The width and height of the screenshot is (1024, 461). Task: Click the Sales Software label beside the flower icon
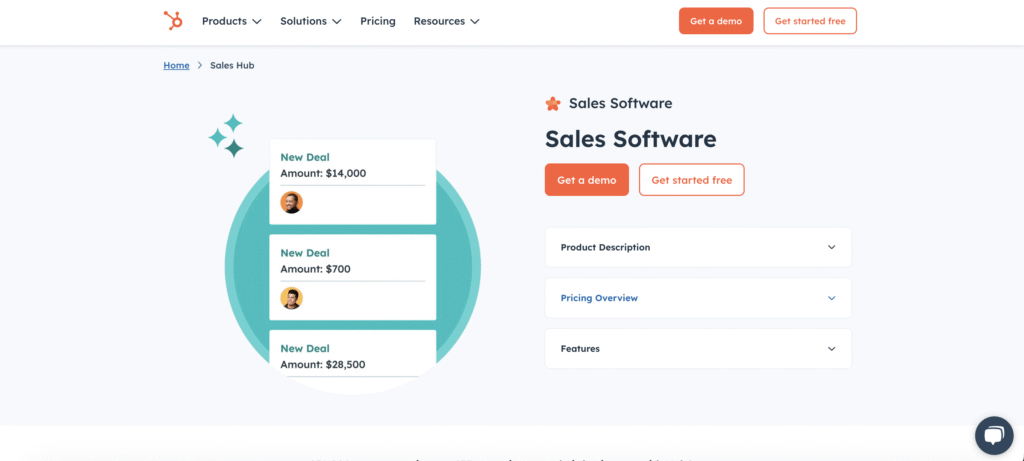620,103
